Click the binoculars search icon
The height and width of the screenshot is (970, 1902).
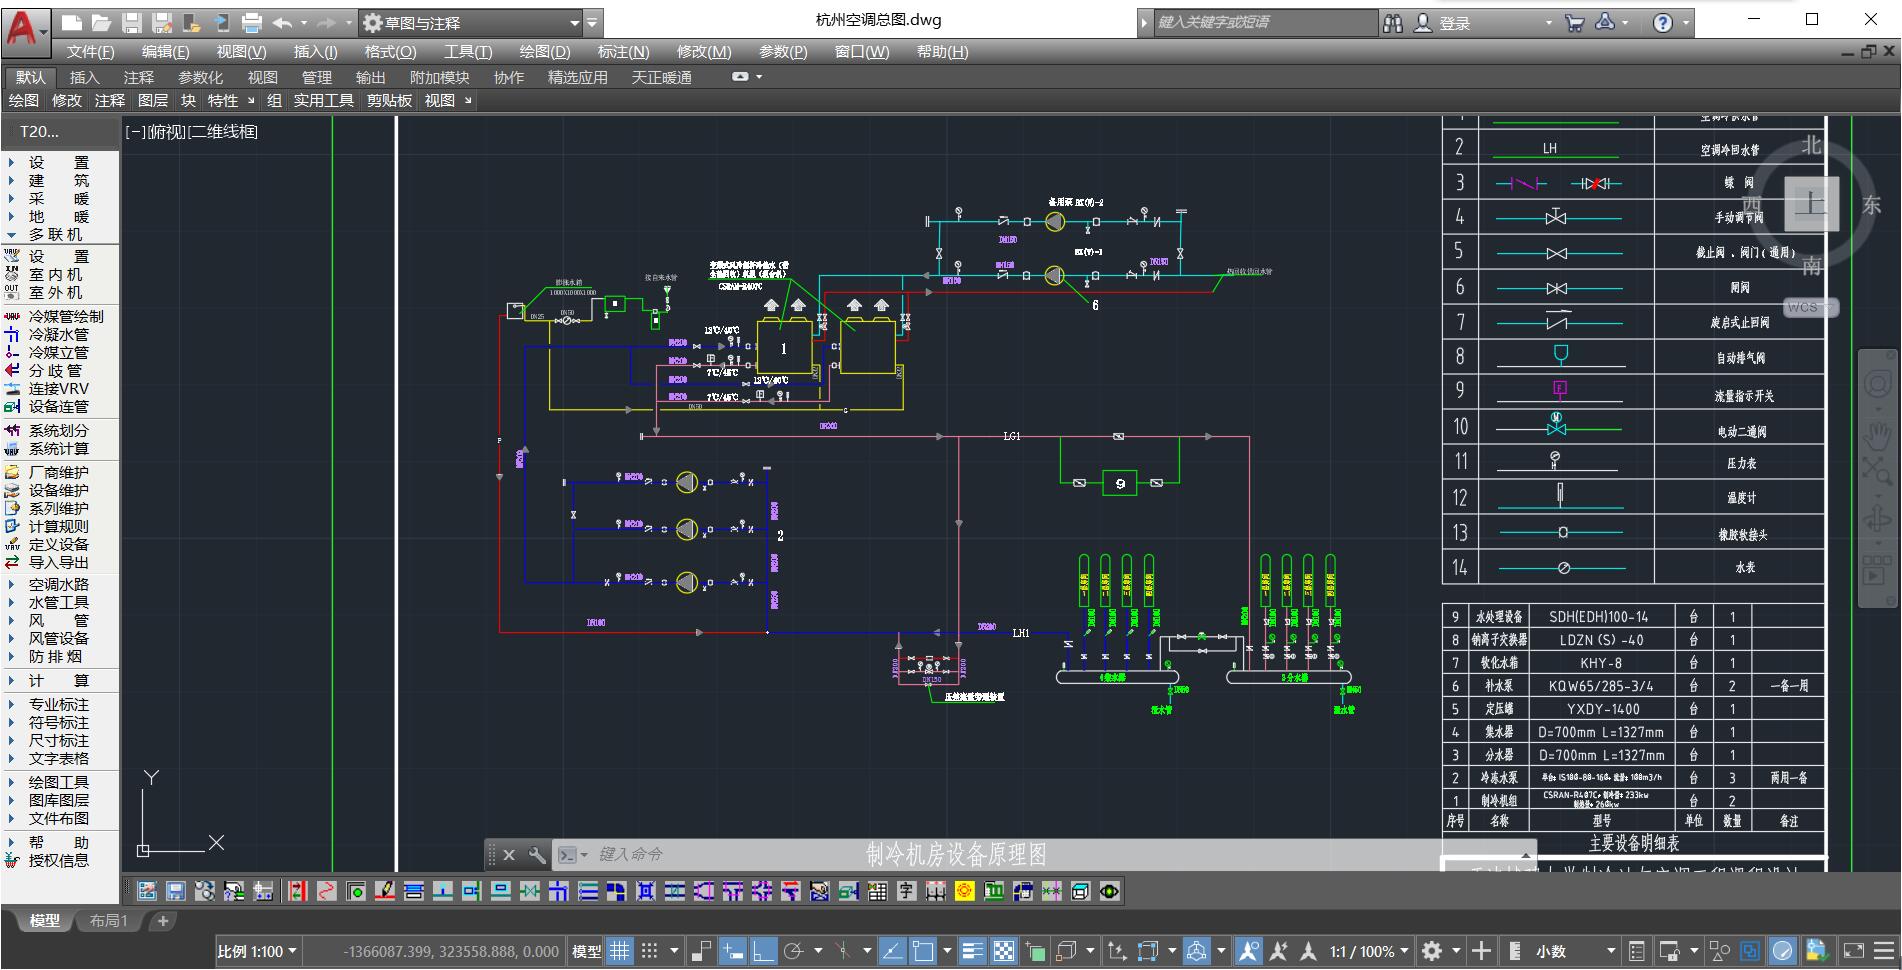(x=1393, y=22)
